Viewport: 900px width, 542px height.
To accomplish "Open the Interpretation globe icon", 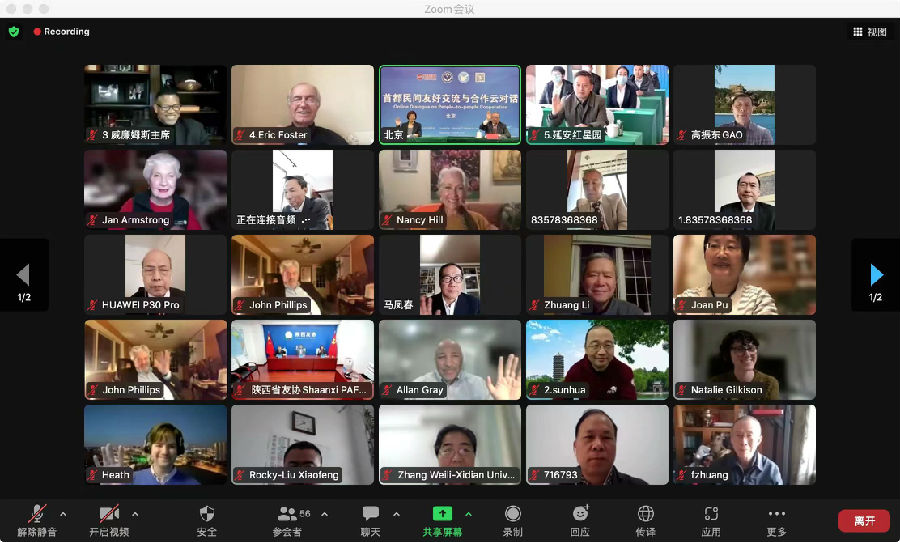I will tap(646, 514).
